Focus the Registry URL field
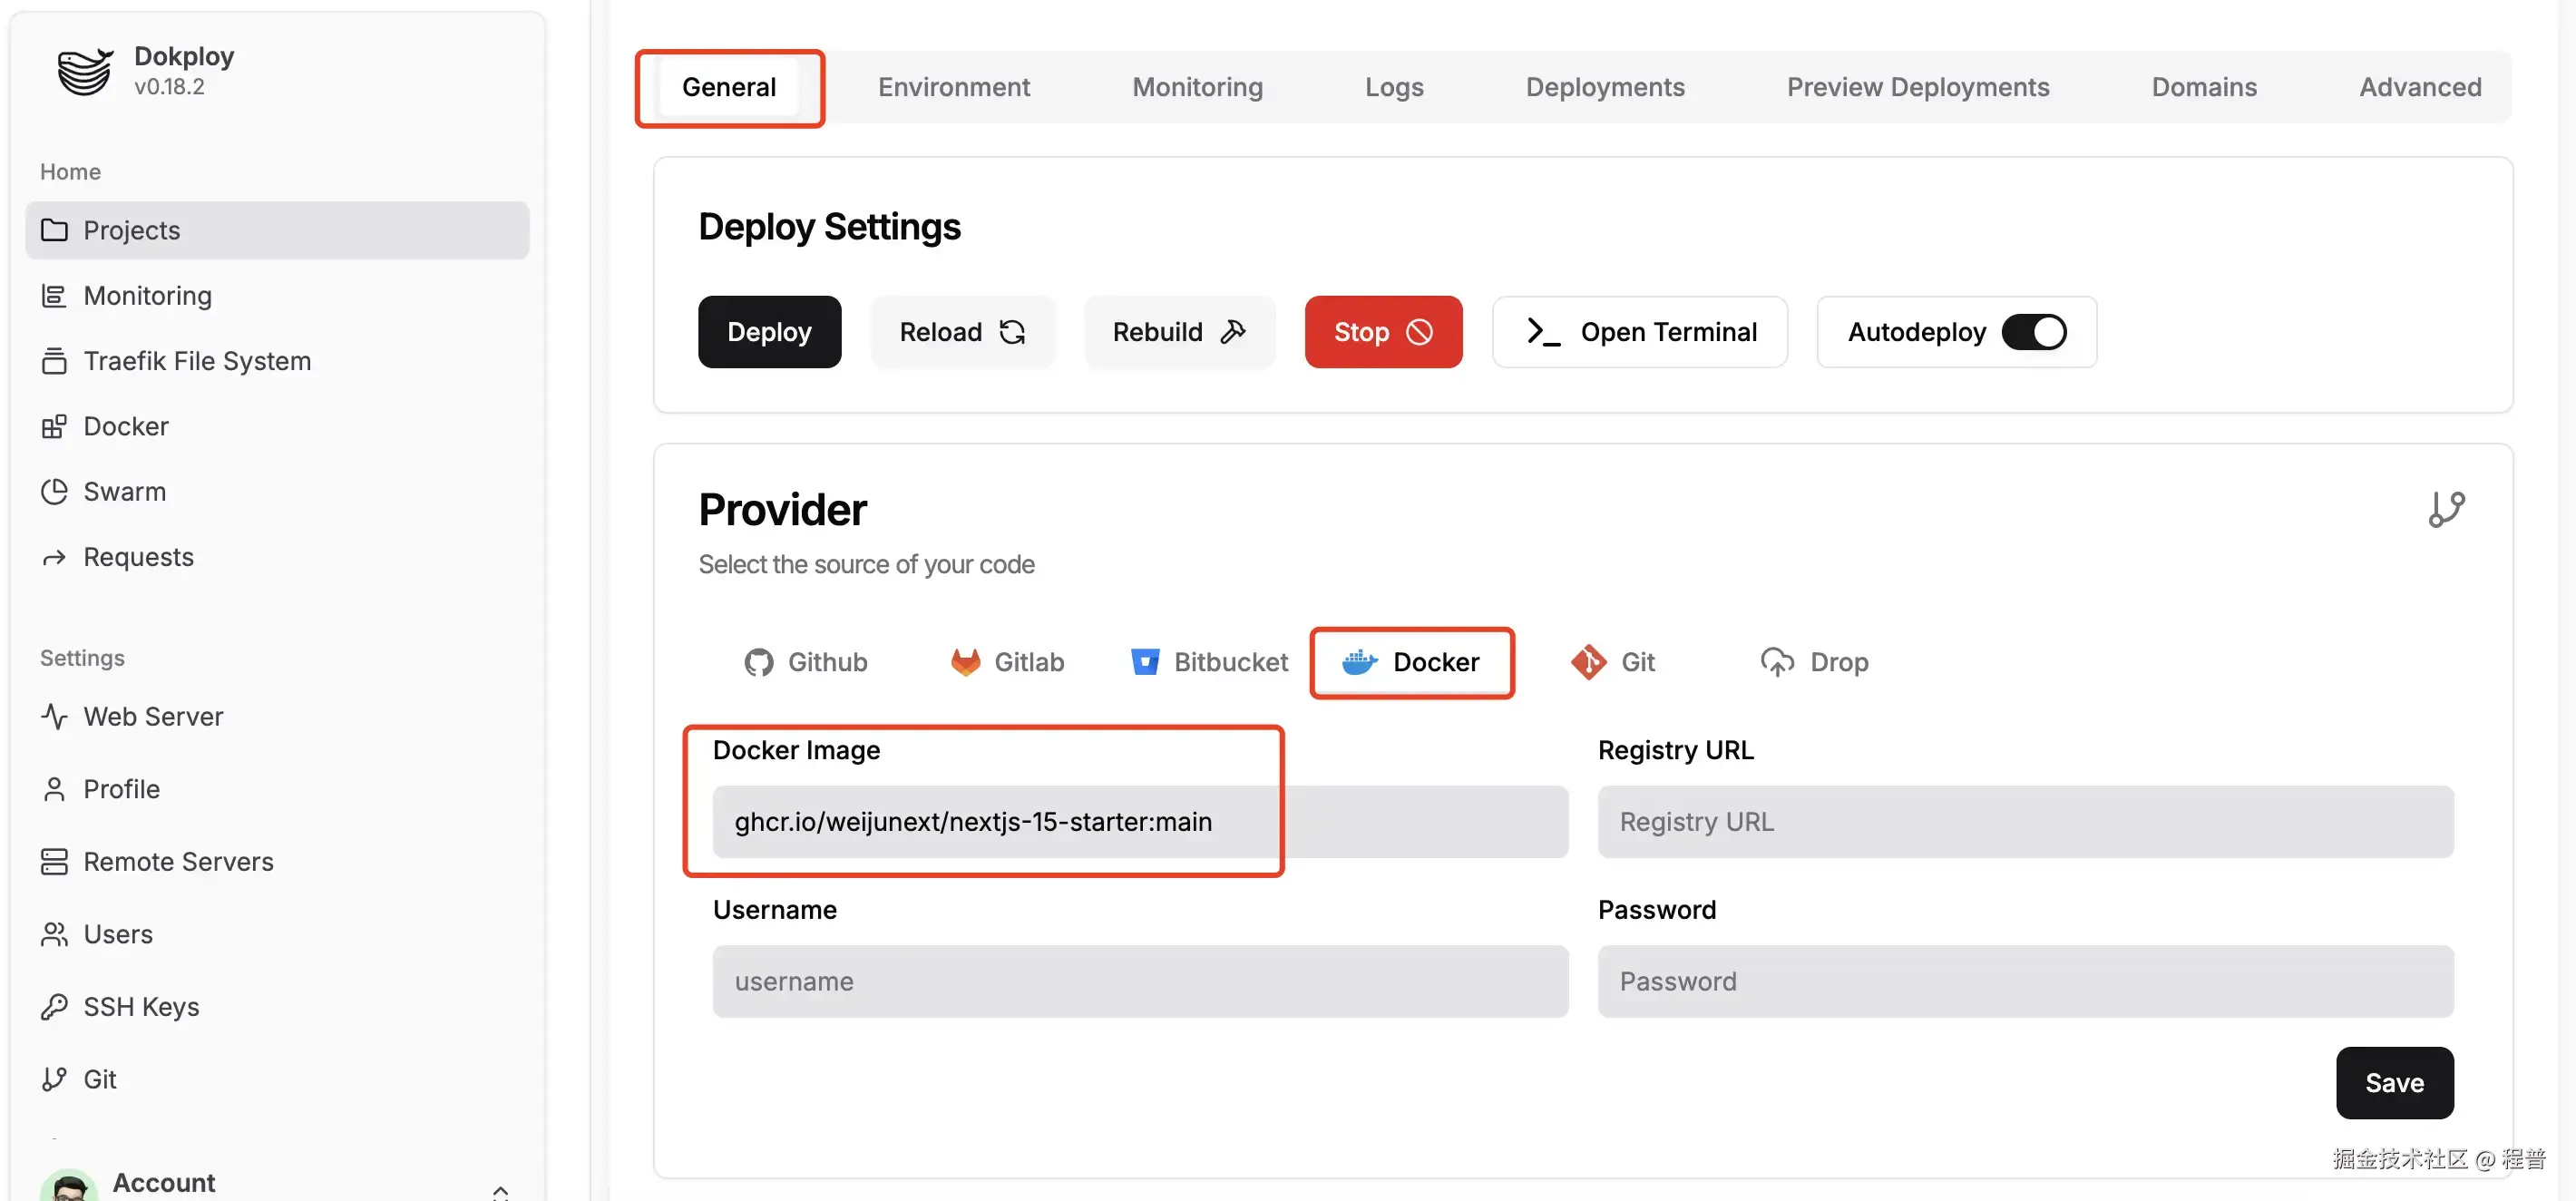 tap(2024, 821)
